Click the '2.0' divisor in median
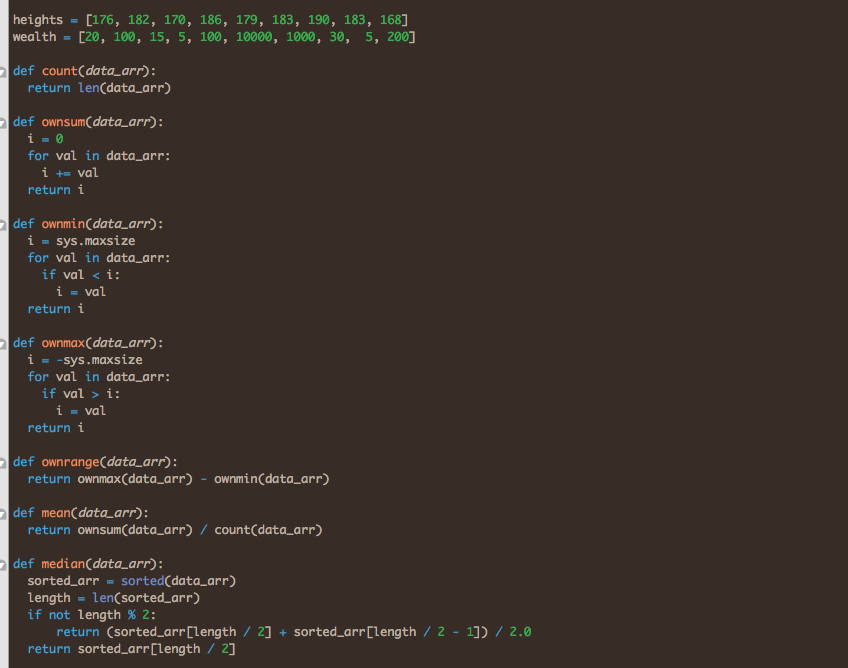 tap(520, 632)
